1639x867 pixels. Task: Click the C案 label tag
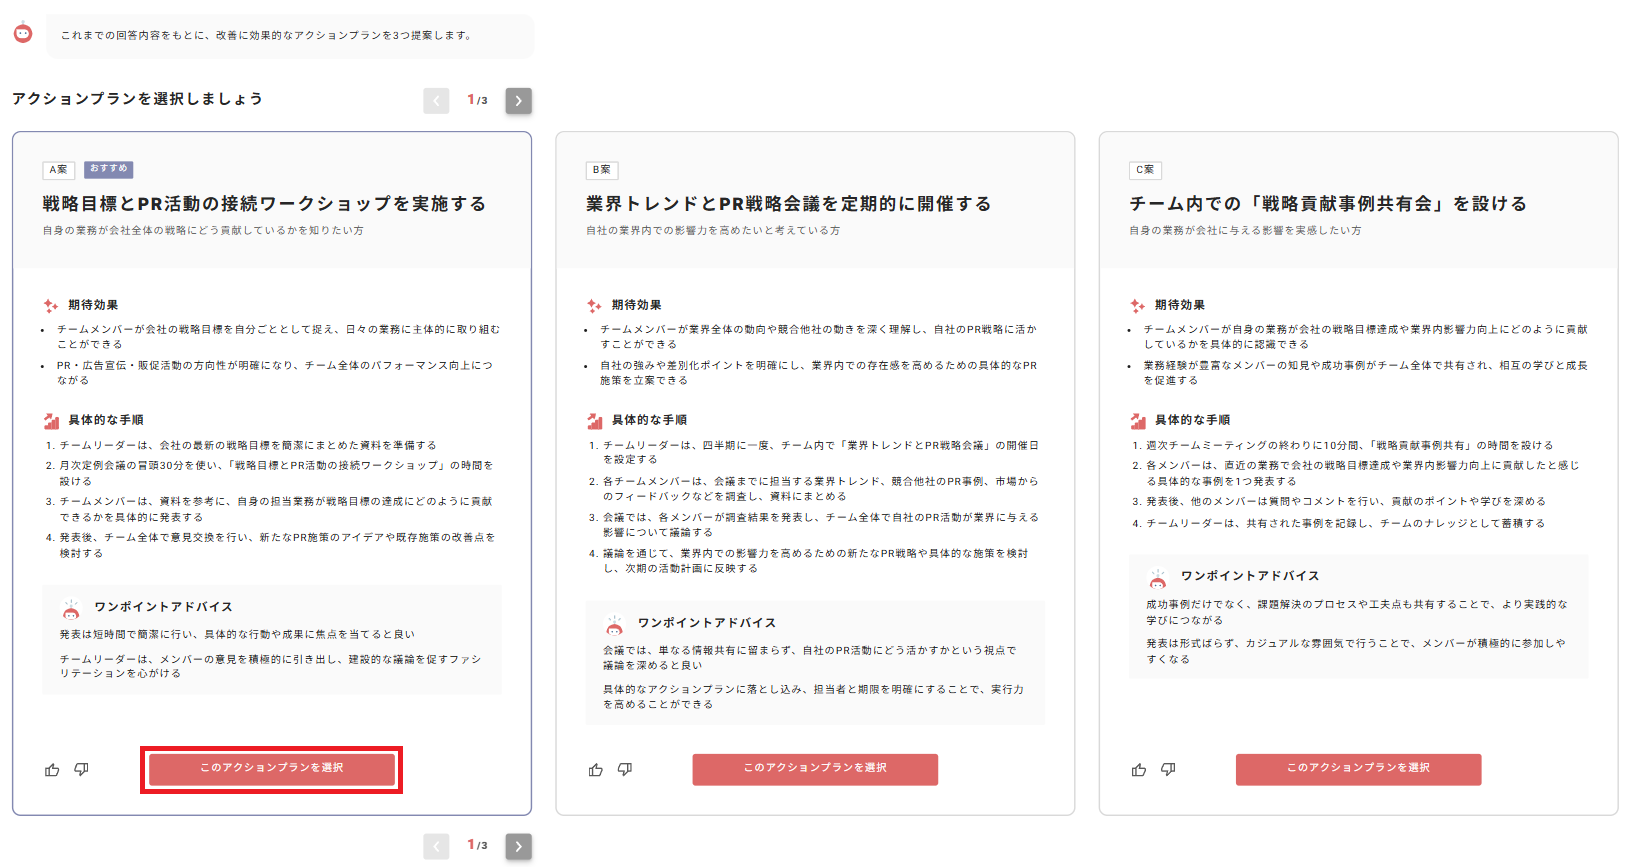pos(1145,170)
